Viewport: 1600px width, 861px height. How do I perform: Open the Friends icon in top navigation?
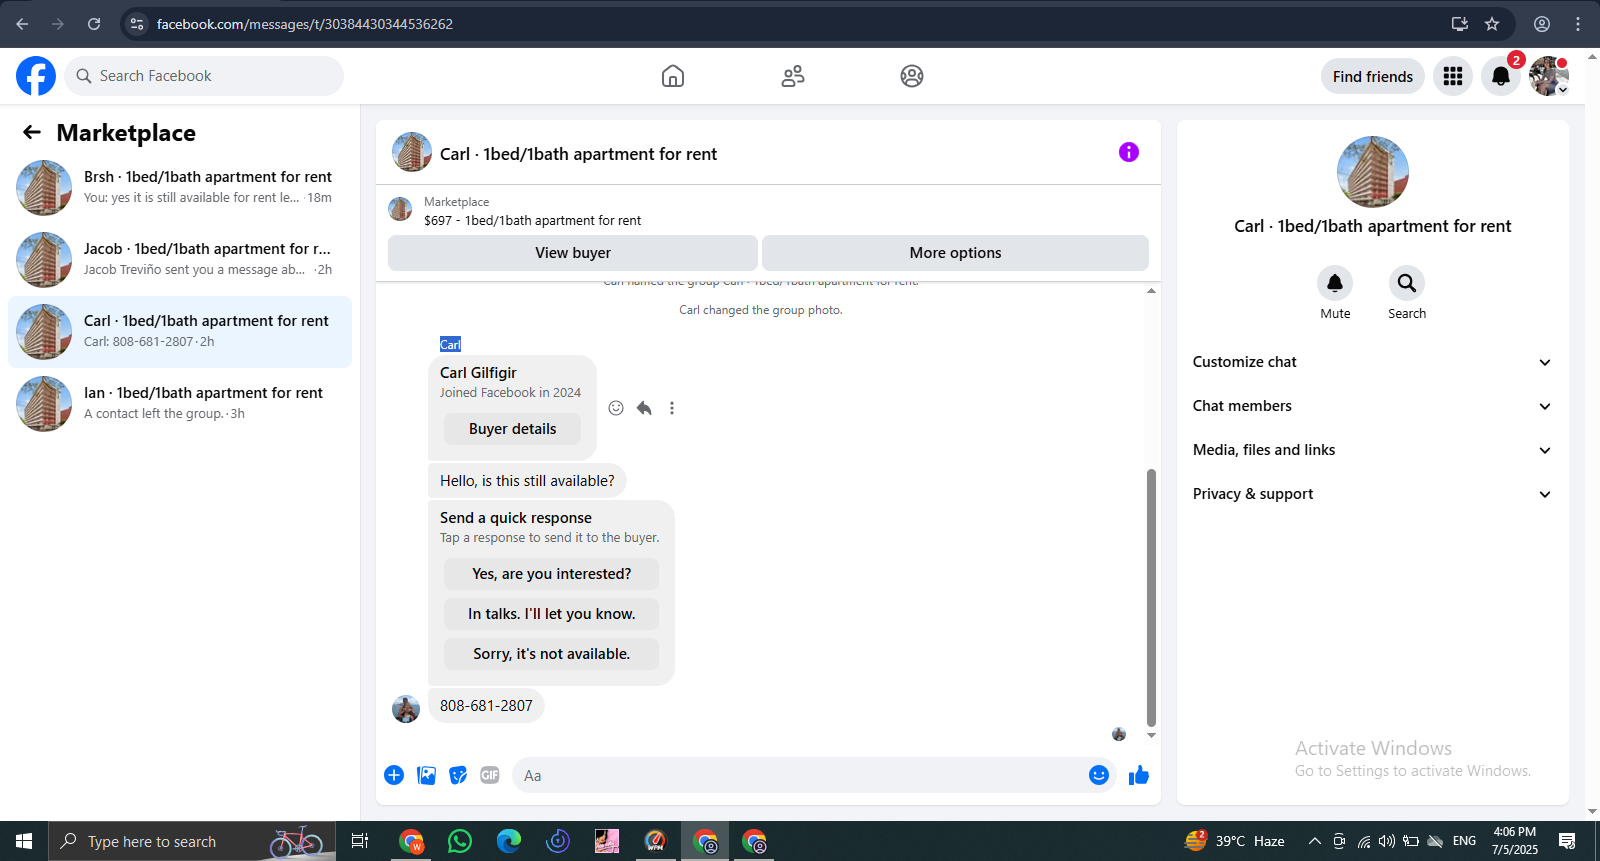pos(793,76)
